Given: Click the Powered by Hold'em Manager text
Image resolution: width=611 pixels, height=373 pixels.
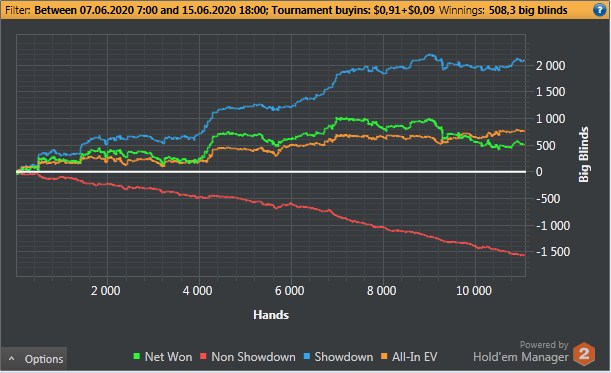Looking at the screenshot, I should 521,352.
